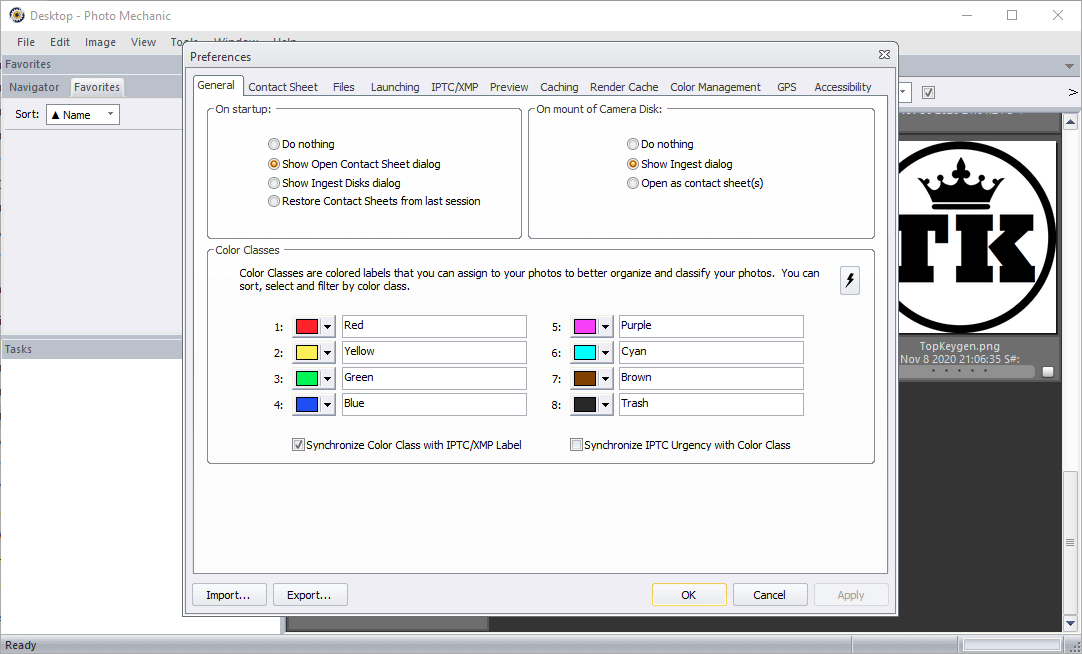Open the Edit menu
The height and width of the screenshot is (654, 1082).
(60, 42)
